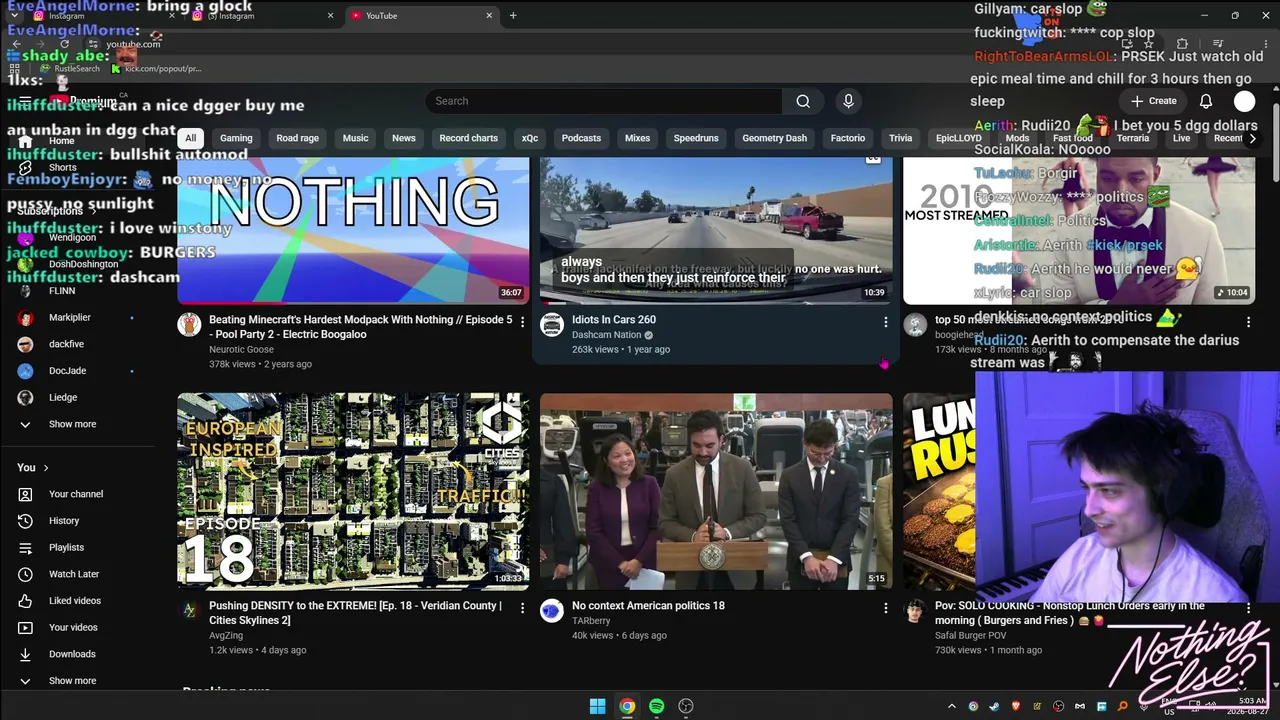Show next filter chips with right arrow
1280x720 pixels.
(1252, 138)
